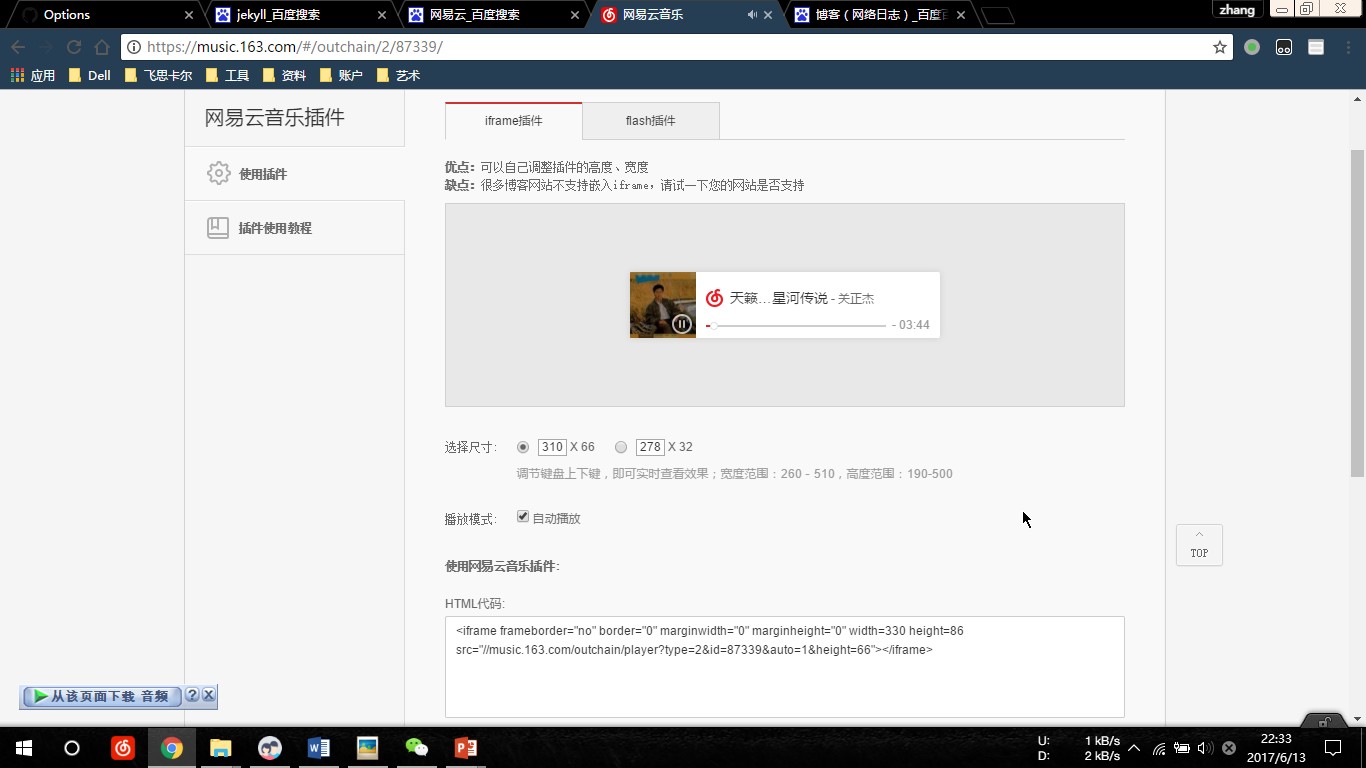1366x768 pixels.
Task: Open 插件使用教程 in the sidebar
Action: [275, 228]
